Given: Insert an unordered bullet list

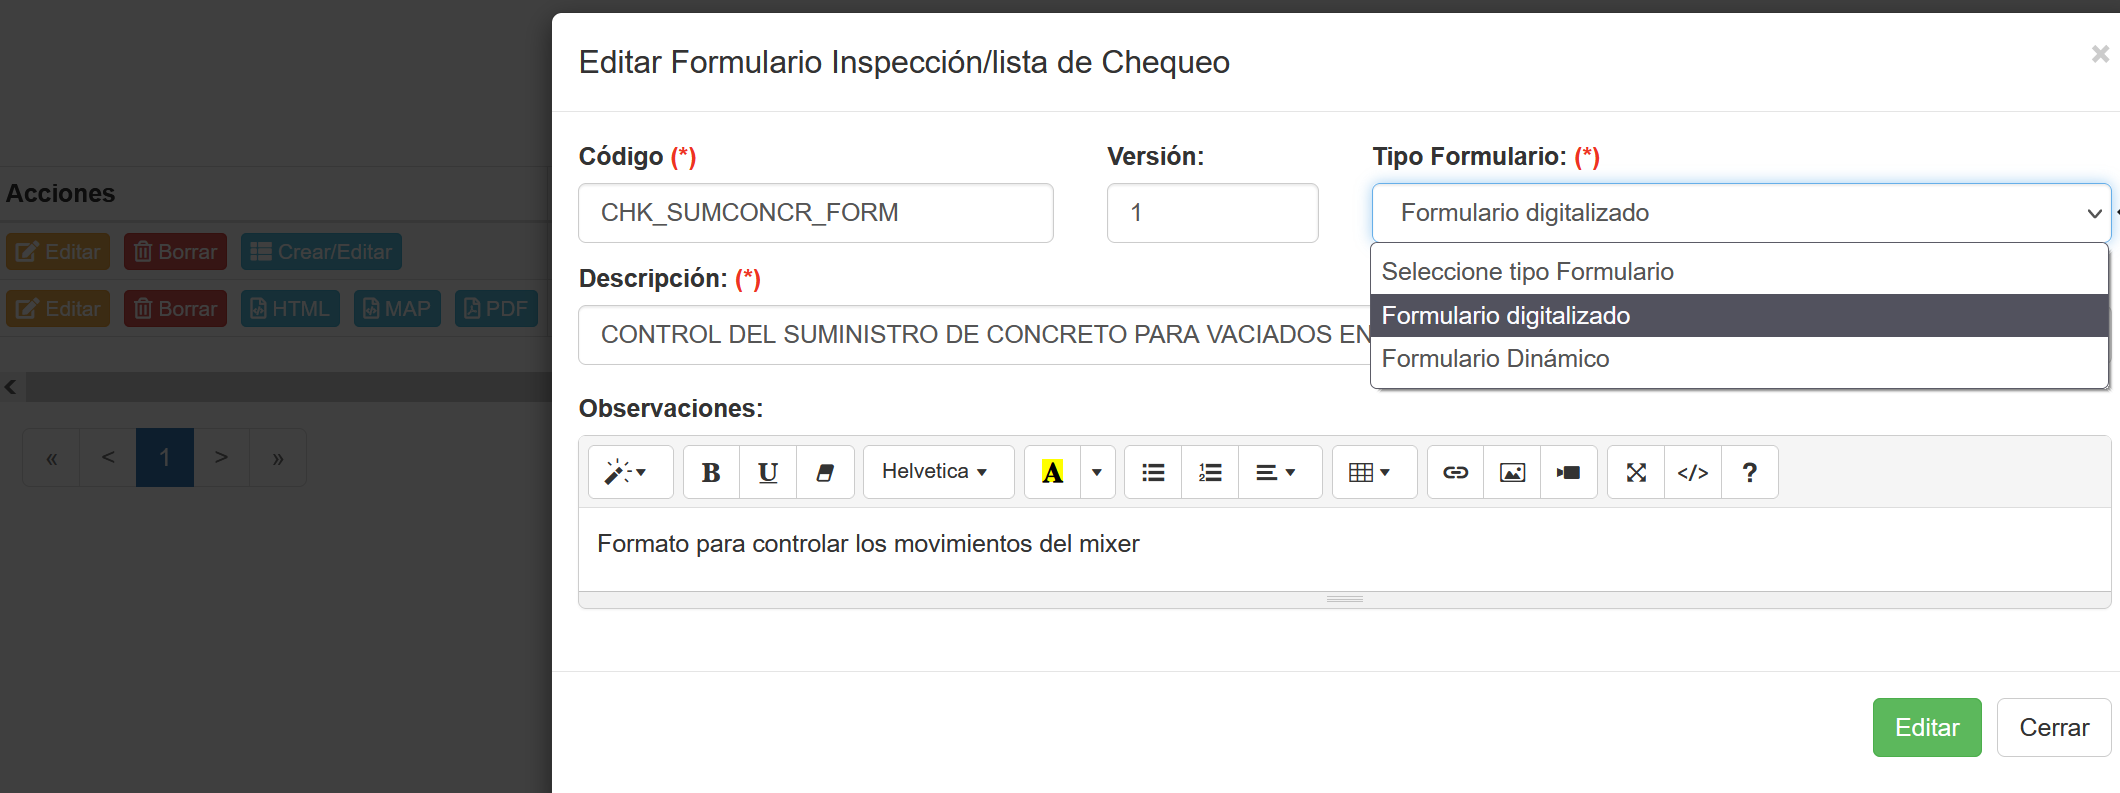Looking at the screenshot, I should click(x=1153, y=472).
